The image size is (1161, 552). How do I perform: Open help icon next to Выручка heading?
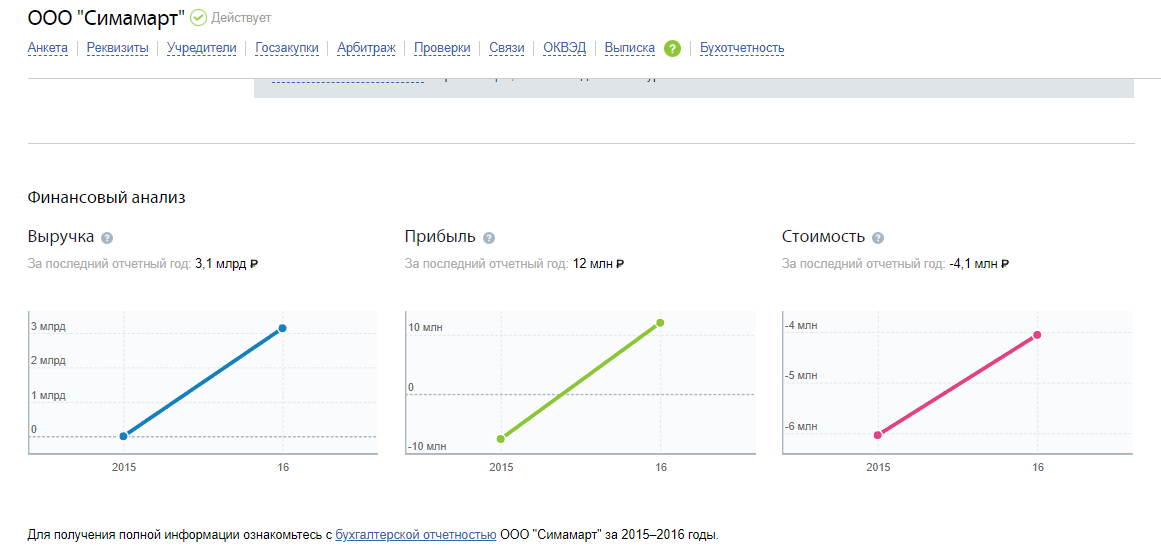107,238
